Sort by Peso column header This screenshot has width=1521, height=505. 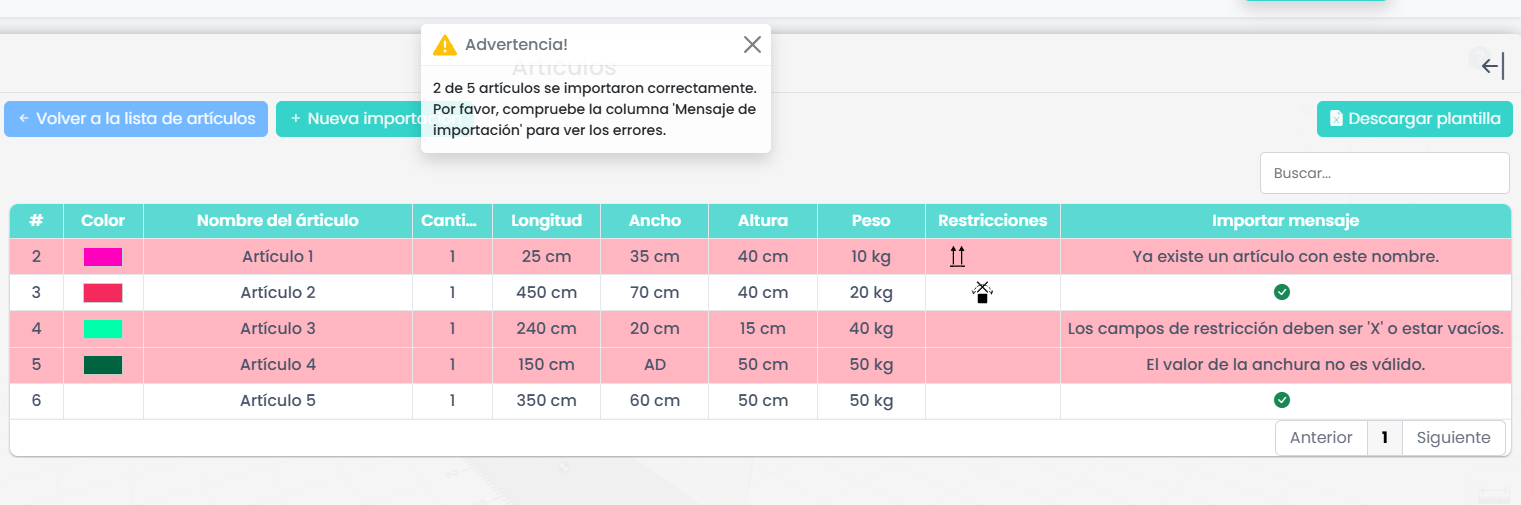pos(870,221)
